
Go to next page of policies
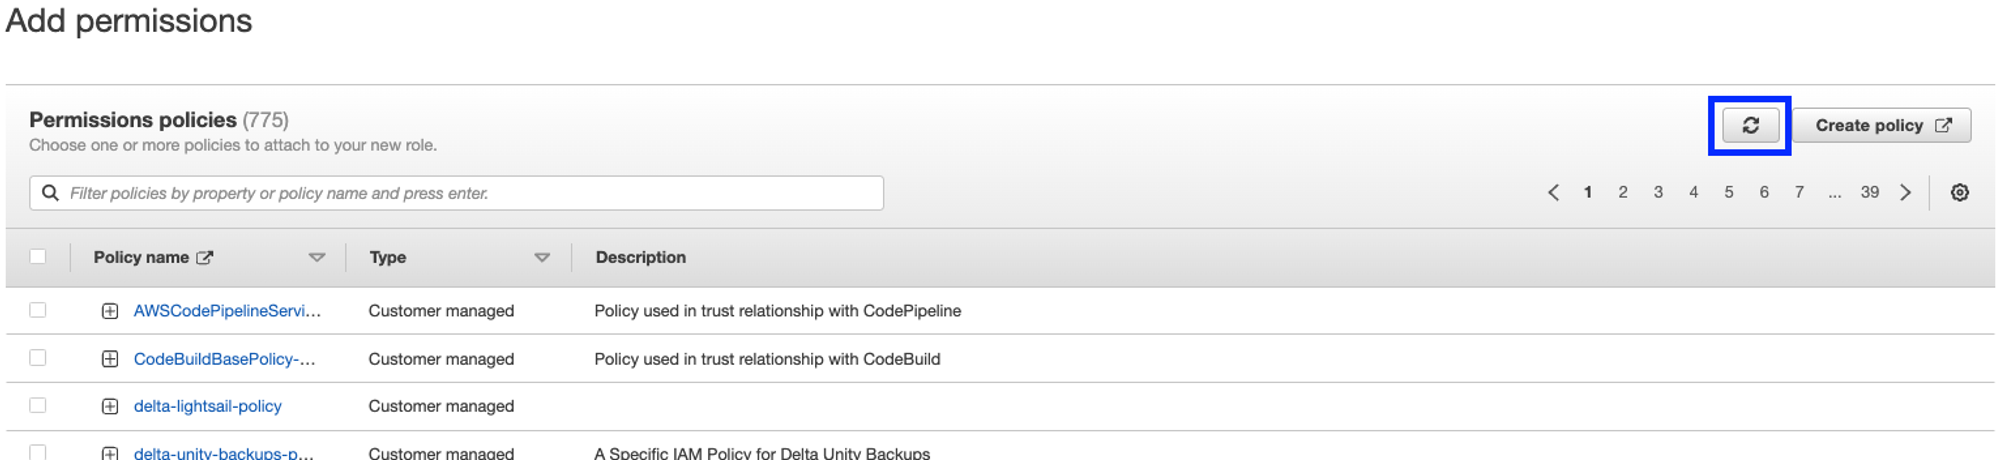tap(1905, 192)
